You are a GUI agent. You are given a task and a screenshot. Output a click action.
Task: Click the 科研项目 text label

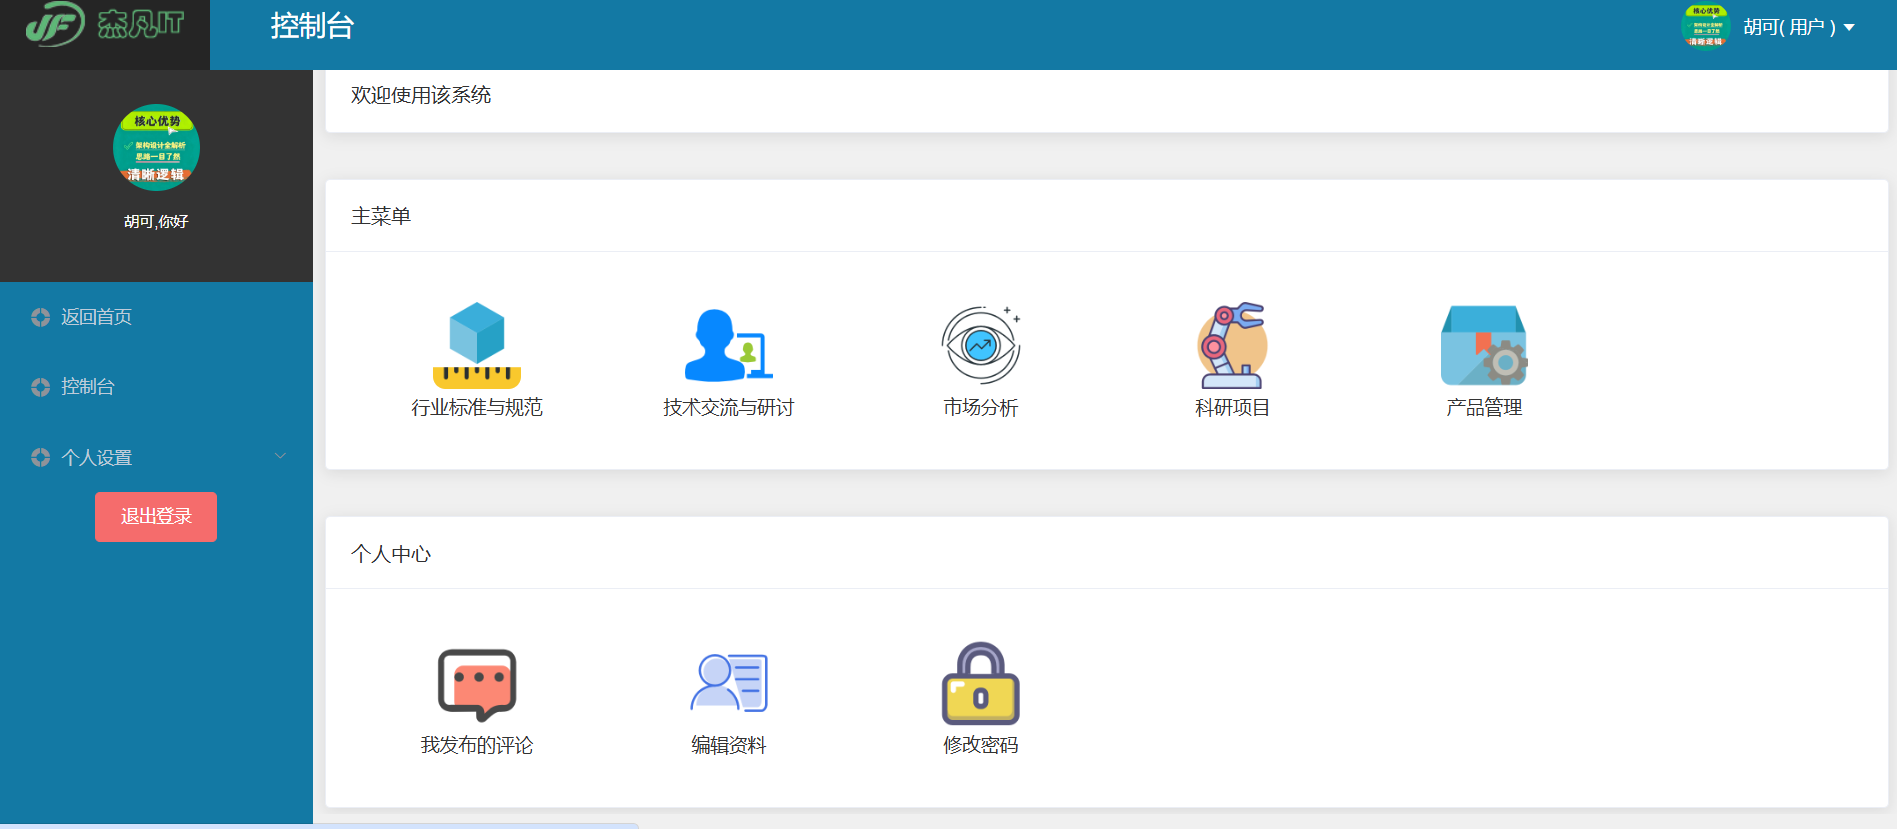(1232, 408)
